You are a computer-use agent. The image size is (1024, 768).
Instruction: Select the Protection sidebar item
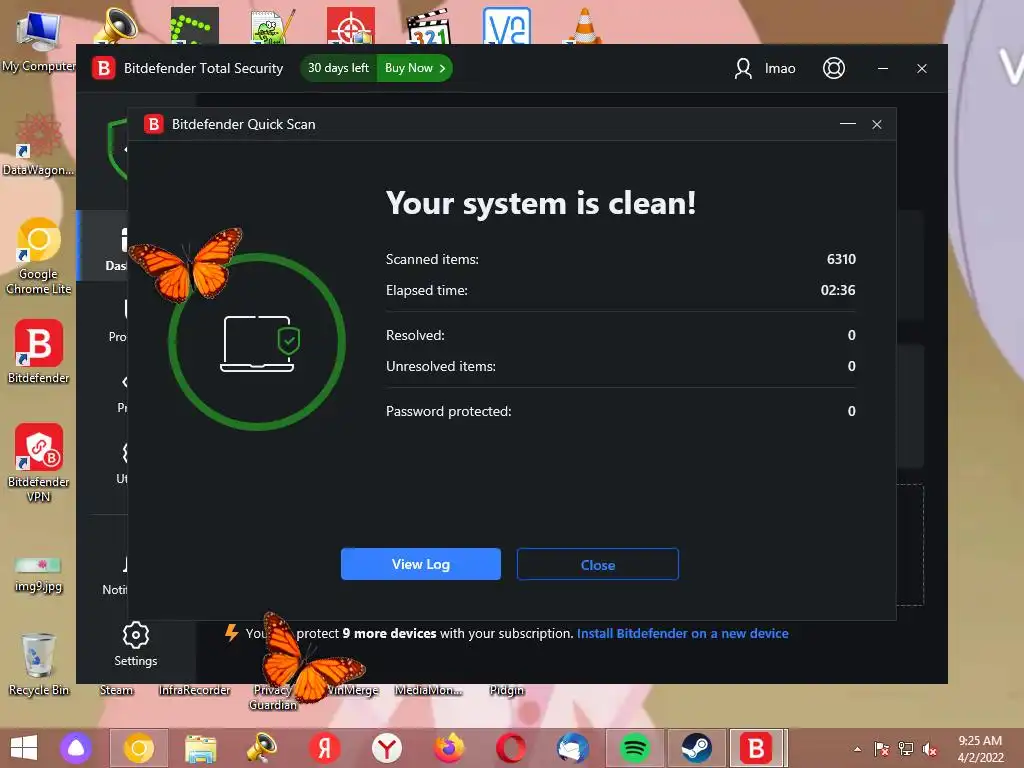click(x=117, y=321)
